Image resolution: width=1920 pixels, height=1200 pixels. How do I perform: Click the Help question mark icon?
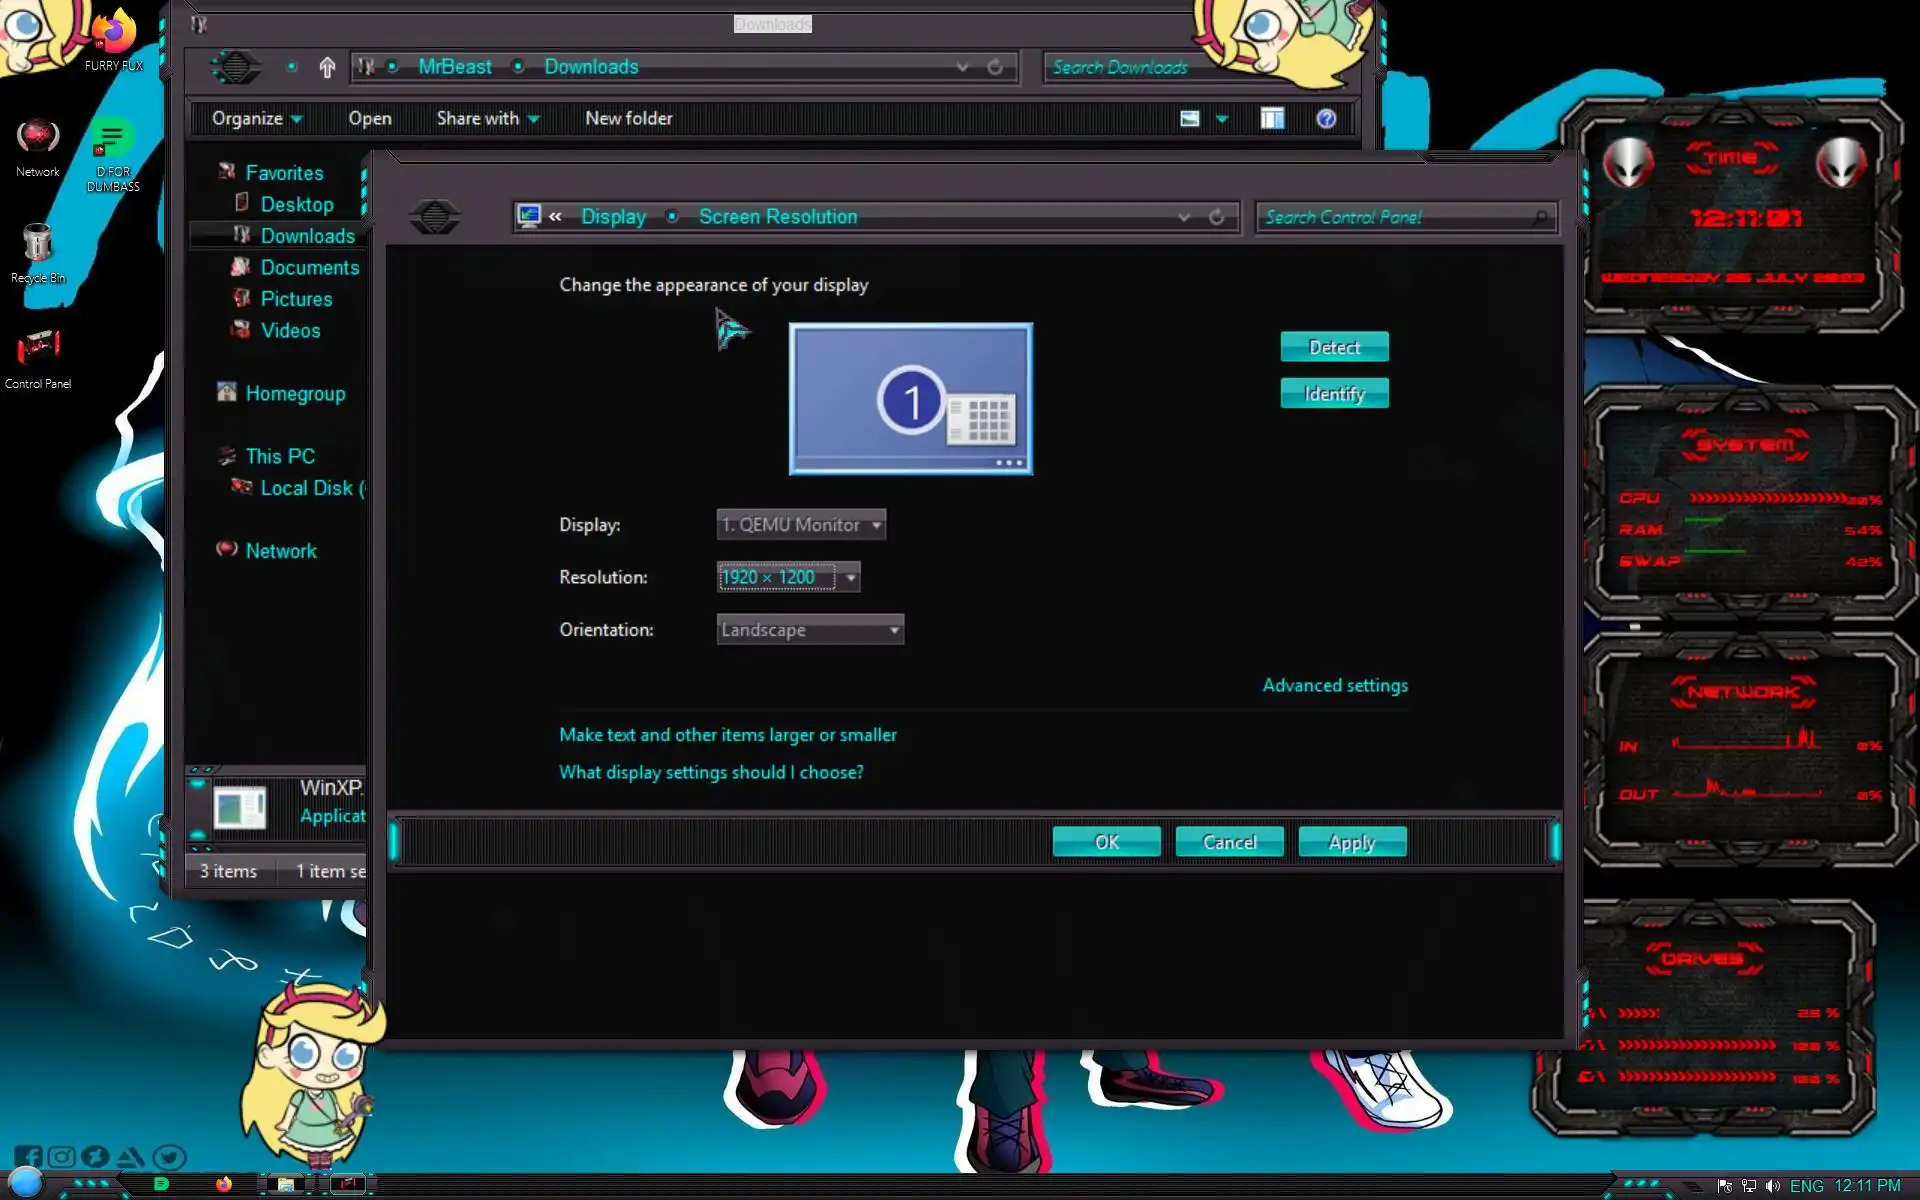[1326, 119]
